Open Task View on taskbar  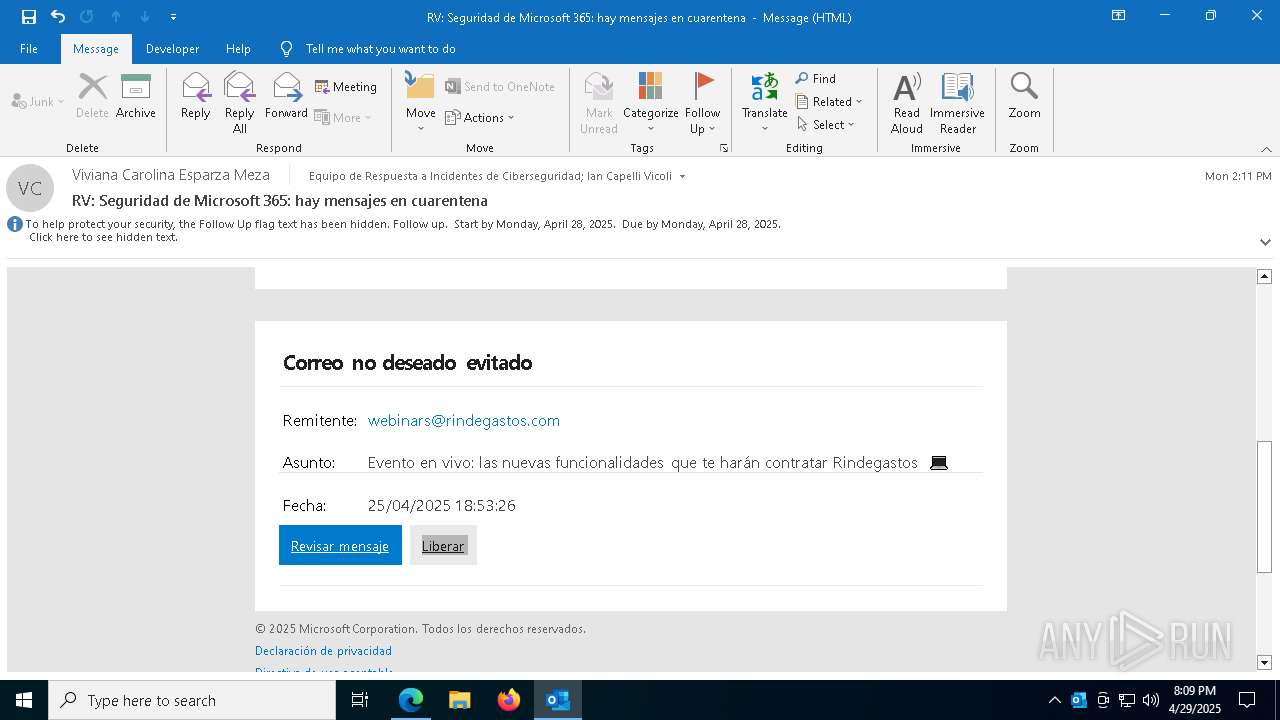(x=360, y=700)
